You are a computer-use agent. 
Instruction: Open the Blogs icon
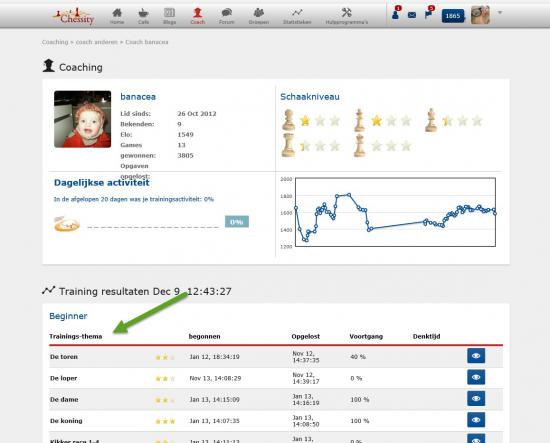point(169,13)
